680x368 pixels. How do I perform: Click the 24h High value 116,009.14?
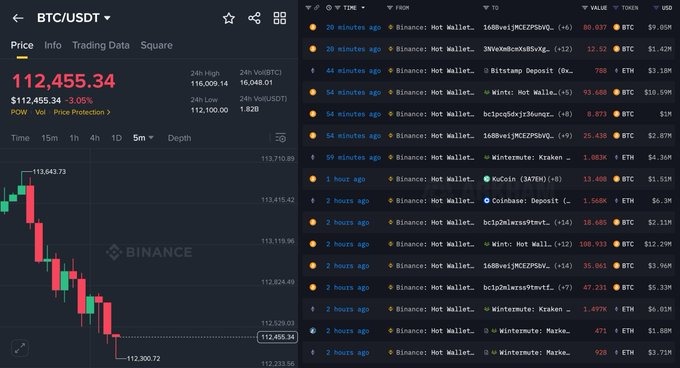209,83
